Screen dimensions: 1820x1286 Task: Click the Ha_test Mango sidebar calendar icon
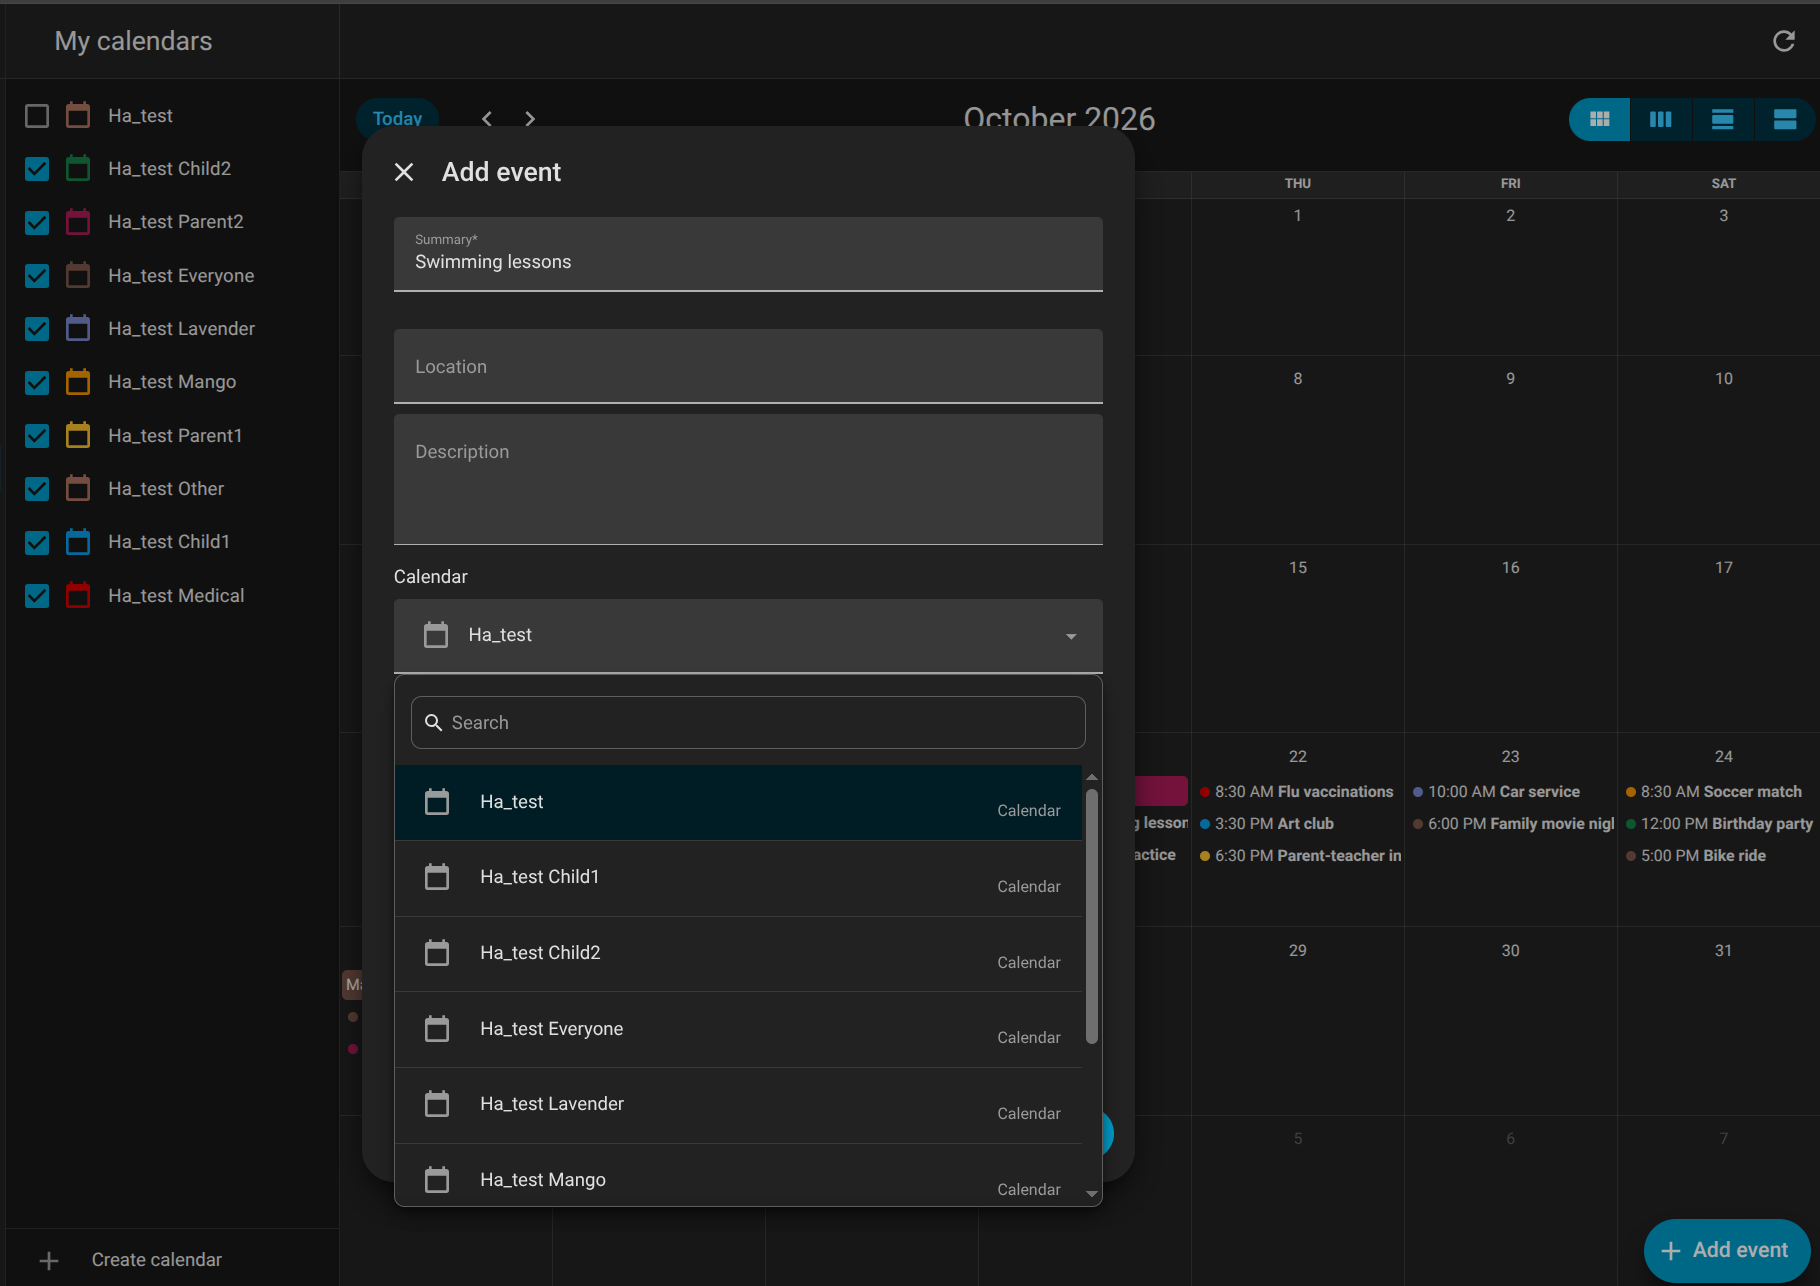tap(78, 382)
